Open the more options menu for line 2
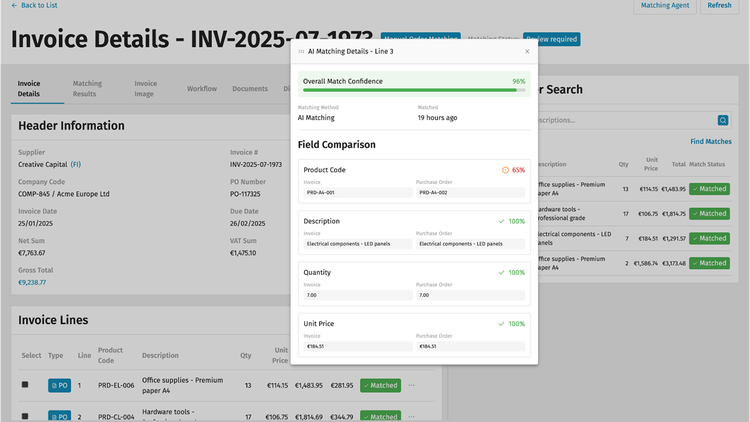Viewport: 750px width, 422px height. [x=411, y=417]
